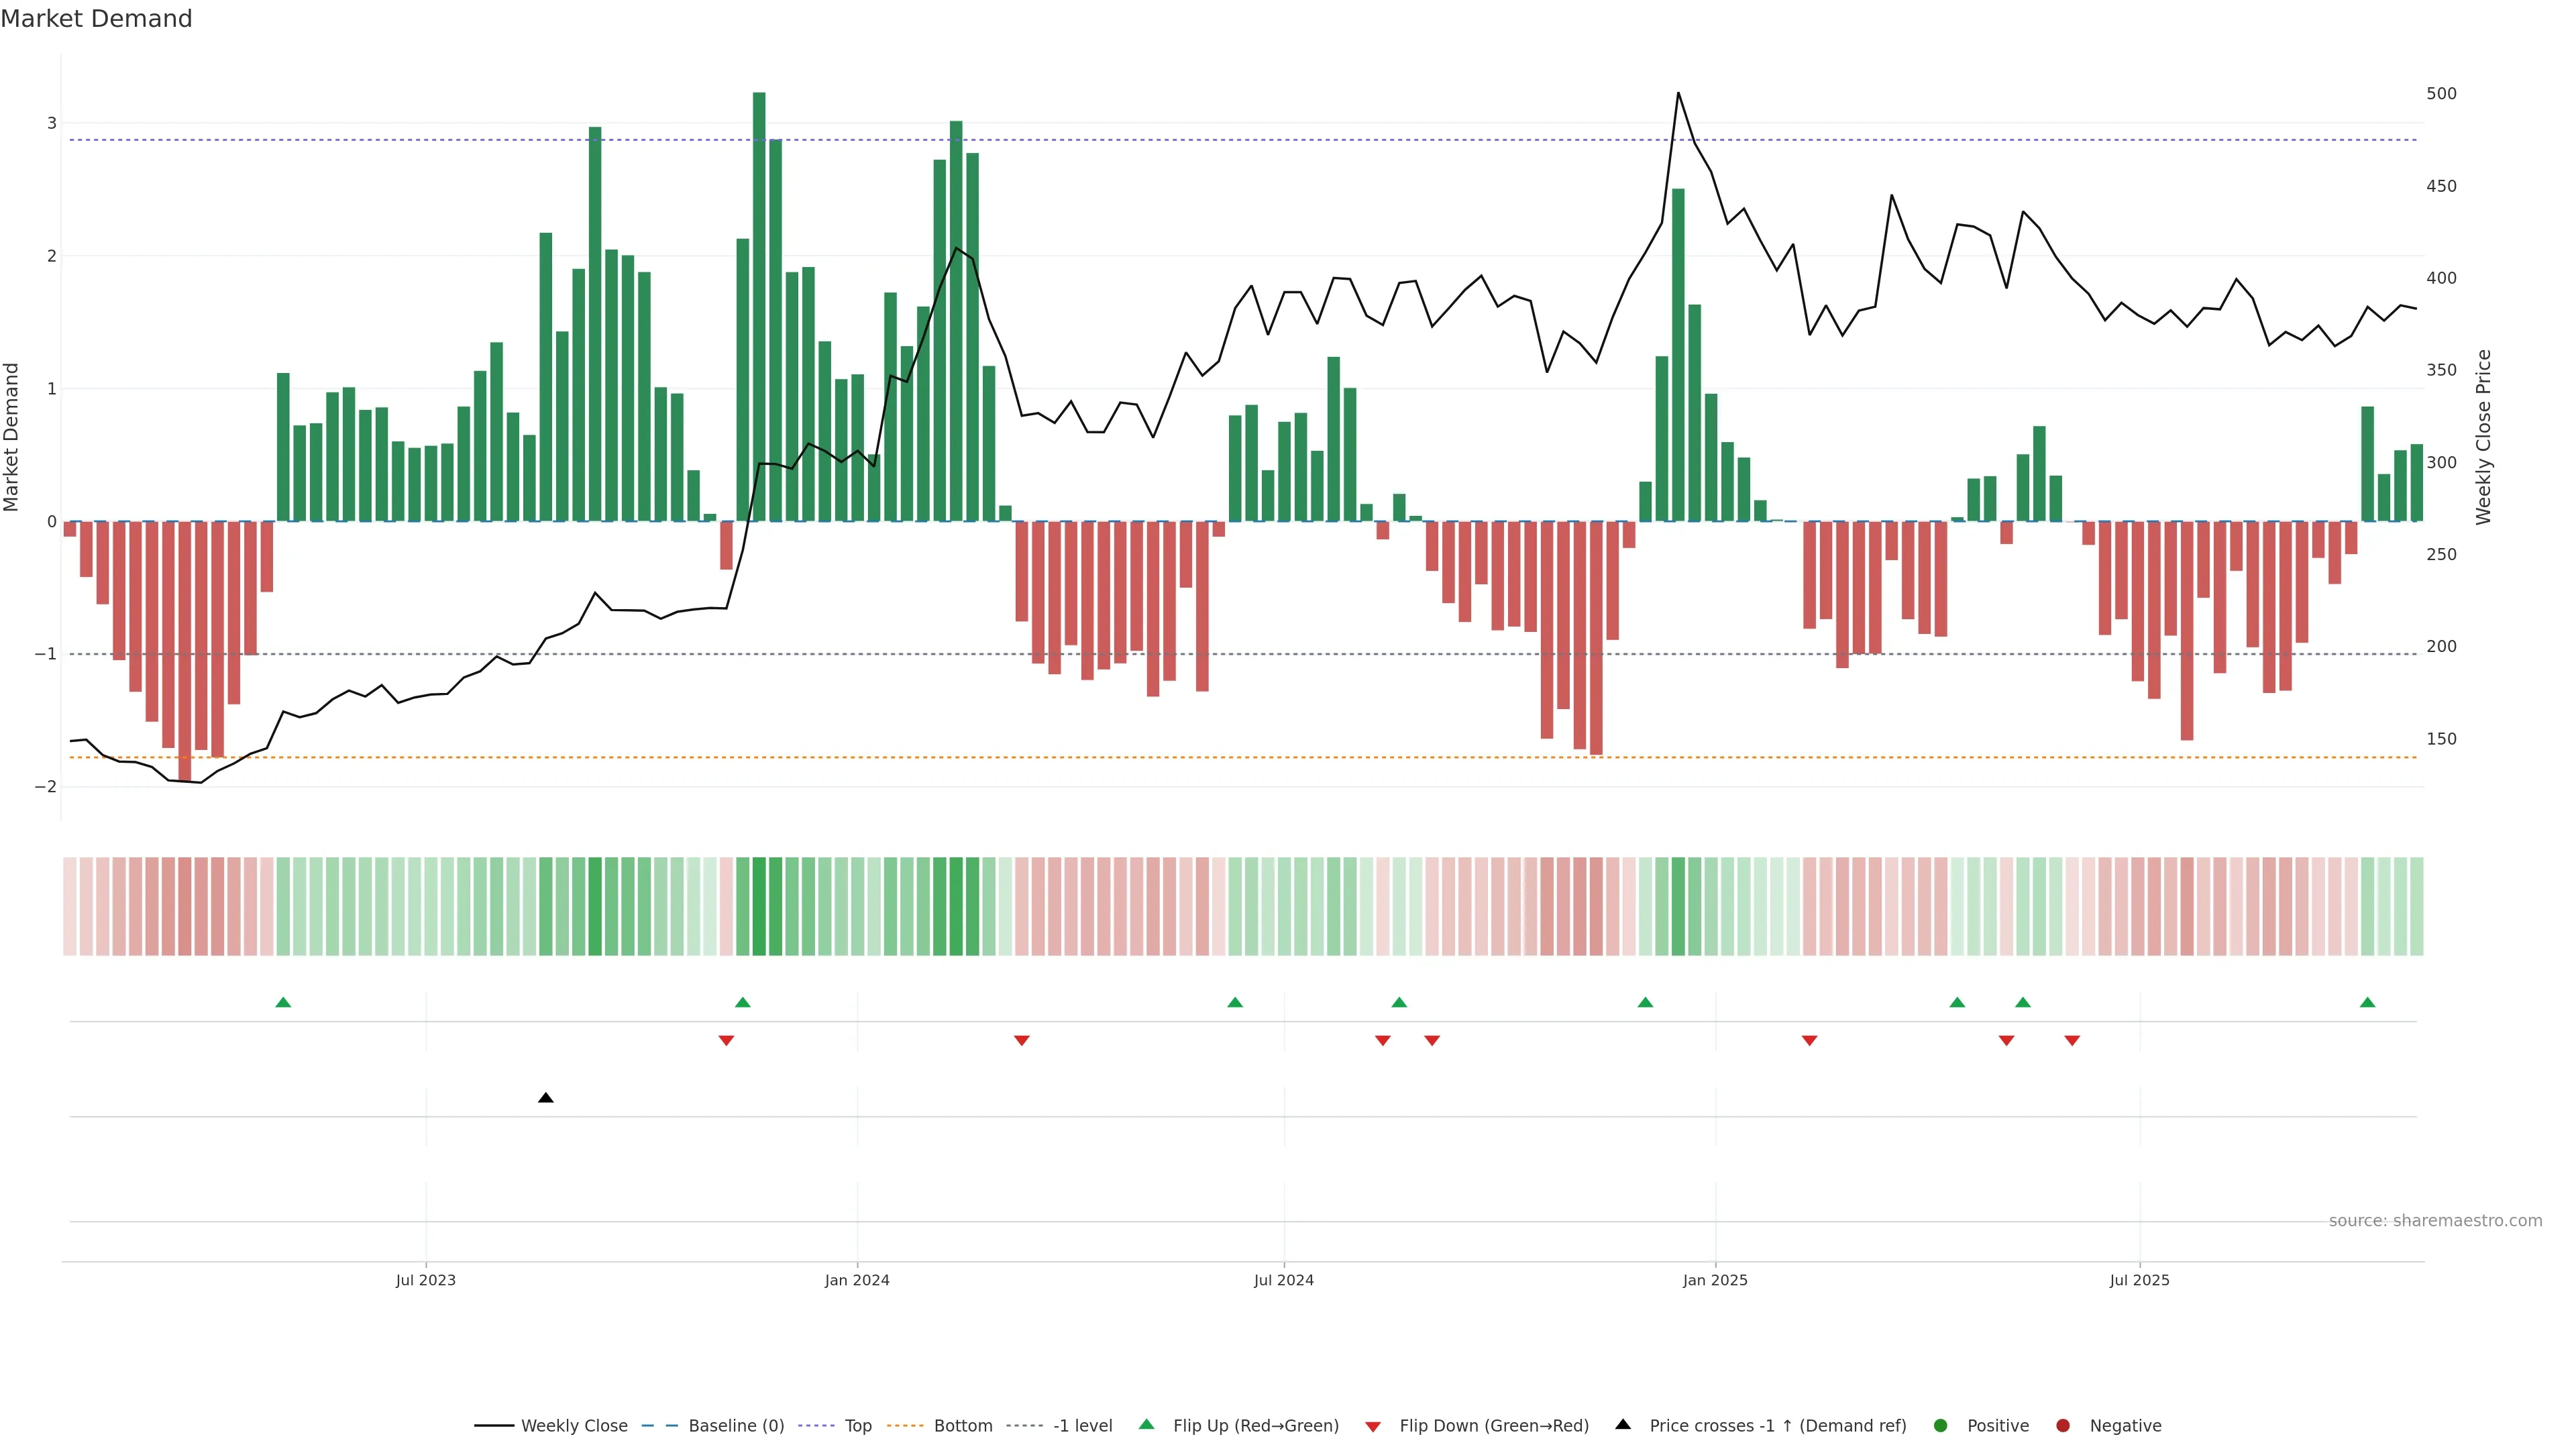Click the Market Demand chart title
Screen dimensions: 2576x1449
(x=96, y=19)
